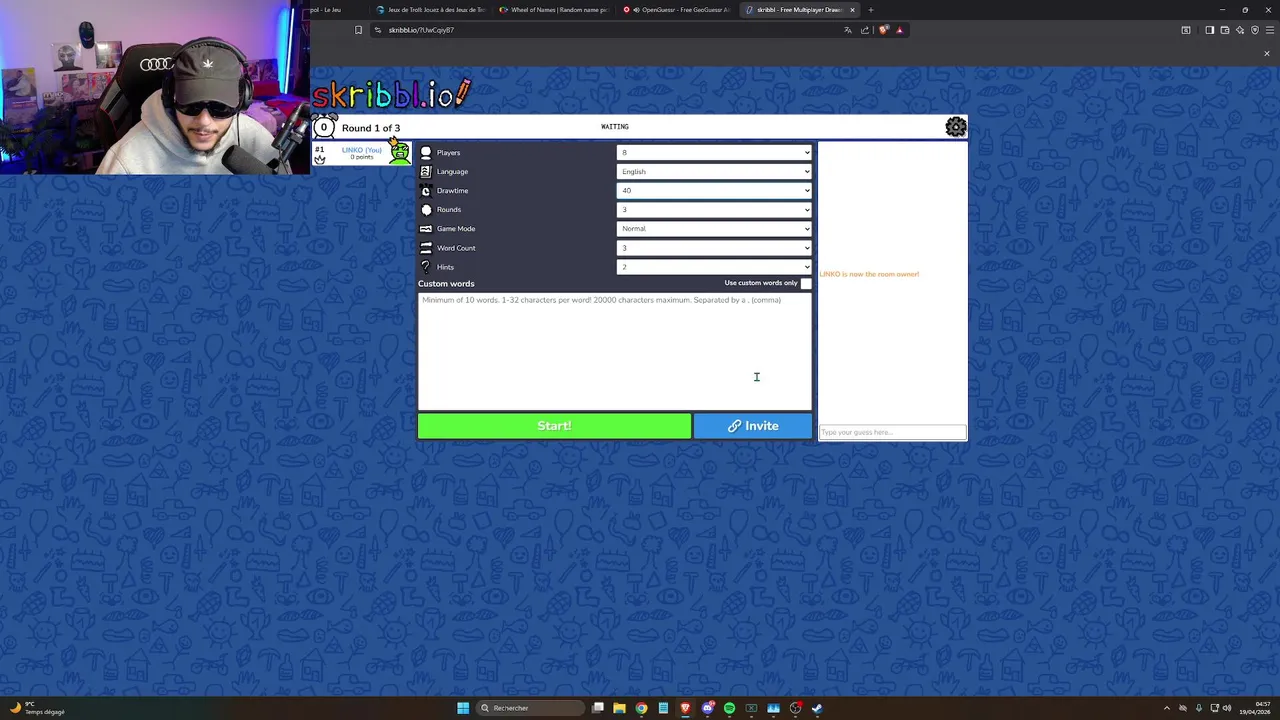Click the Brave Rewards triangle icon
The height and width of the screenshot is (720, 1280).
899,30
